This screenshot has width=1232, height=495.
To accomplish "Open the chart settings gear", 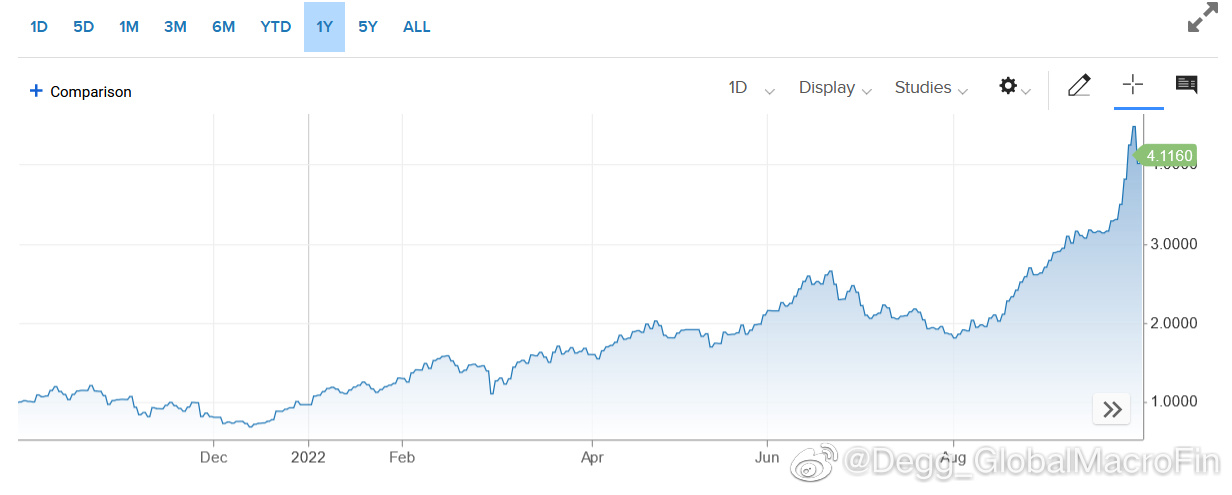I will tap(1015, 87).
